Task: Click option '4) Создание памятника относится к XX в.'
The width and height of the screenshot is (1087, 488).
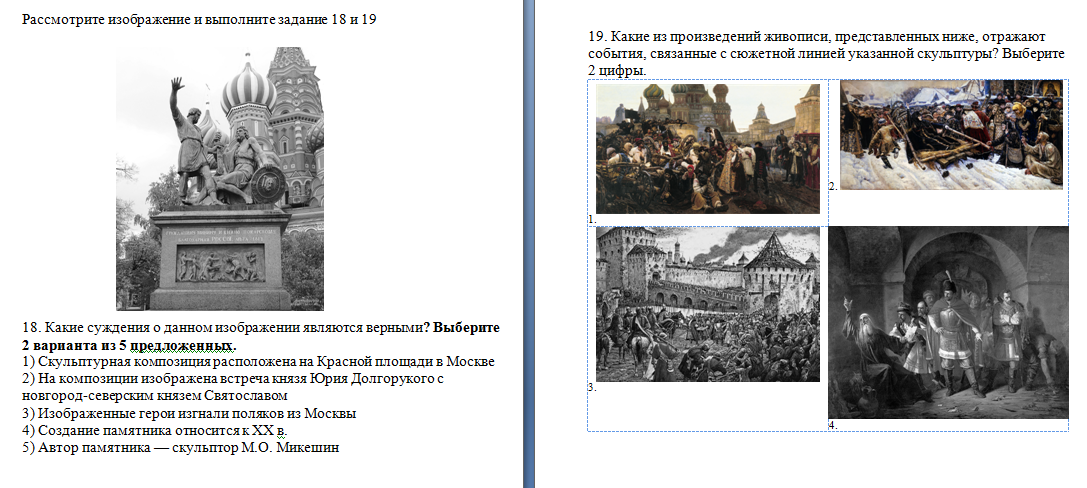Action: click(x=155, y=430)
